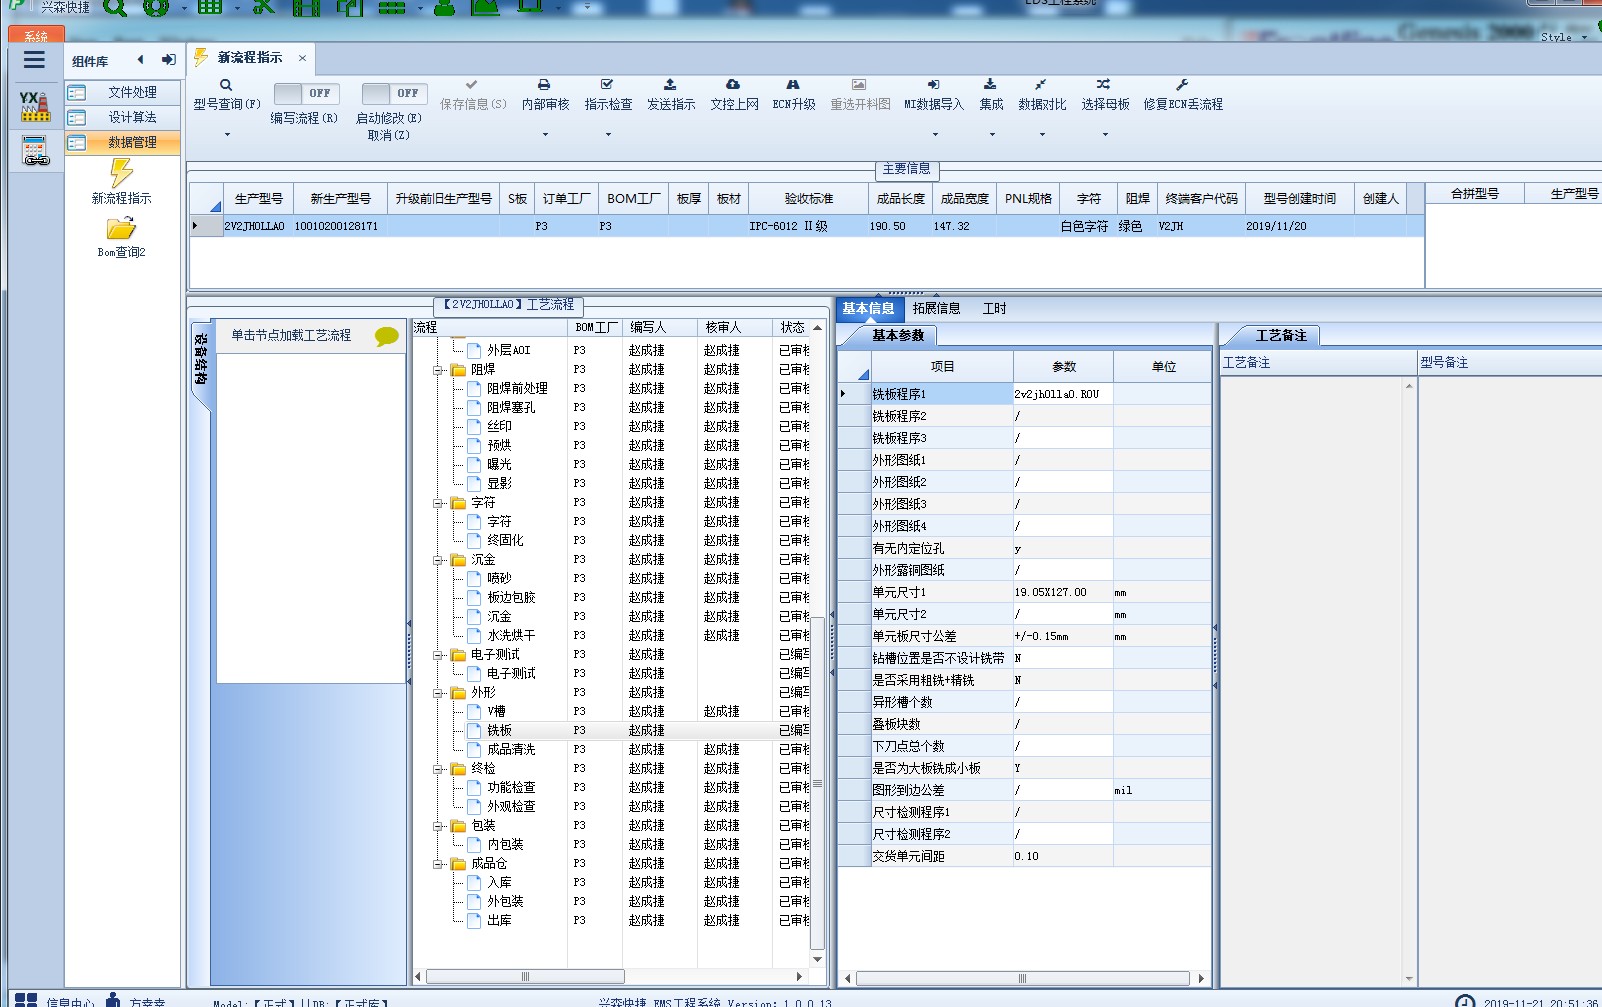1602x1007 pixels.
Task: Start ECN升级 tool
Action: click(x=793, y=85)
